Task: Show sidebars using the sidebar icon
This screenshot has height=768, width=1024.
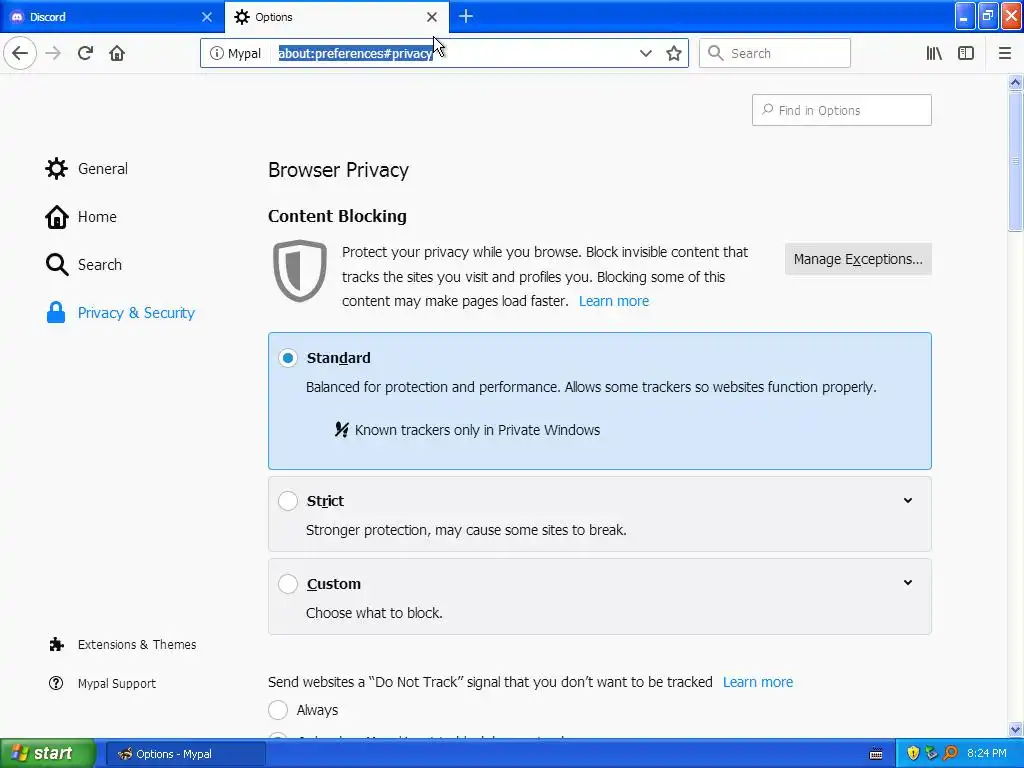Action: (966, 53)
